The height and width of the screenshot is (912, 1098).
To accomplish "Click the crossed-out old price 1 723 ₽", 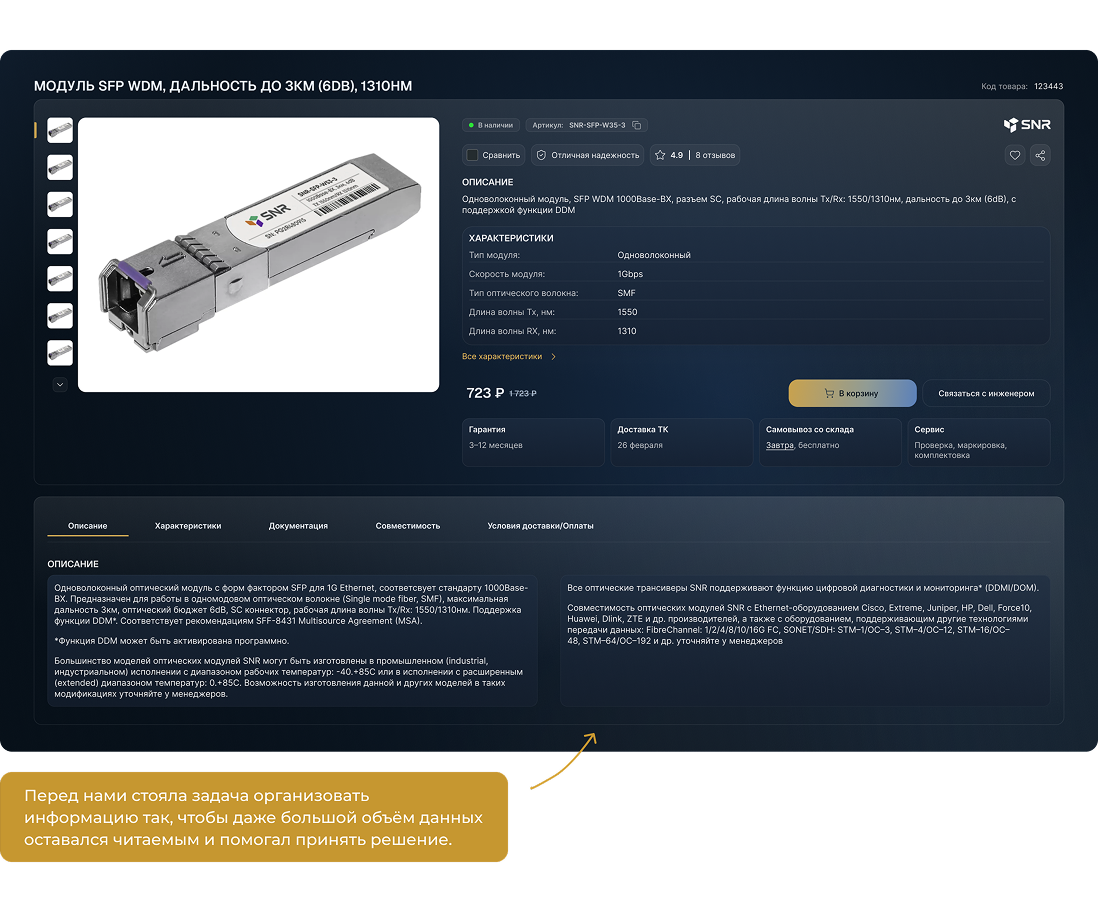I will (x=522, y=394).
